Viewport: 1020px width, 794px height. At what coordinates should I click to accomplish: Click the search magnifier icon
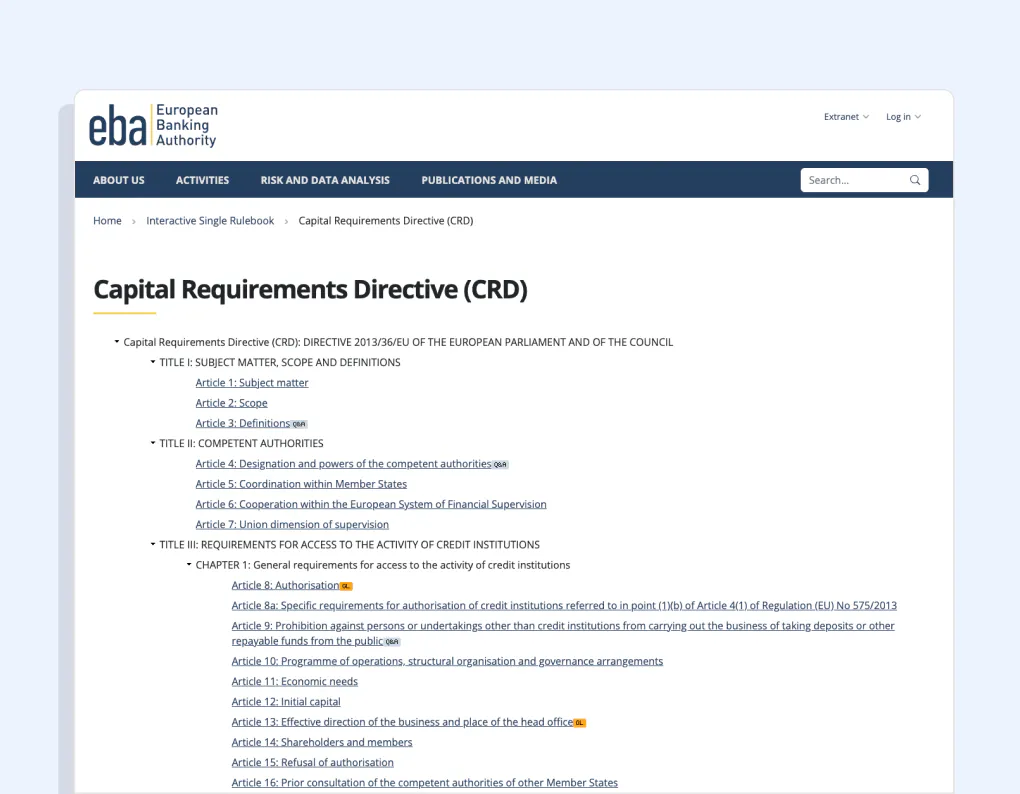(x=915, y=180)
